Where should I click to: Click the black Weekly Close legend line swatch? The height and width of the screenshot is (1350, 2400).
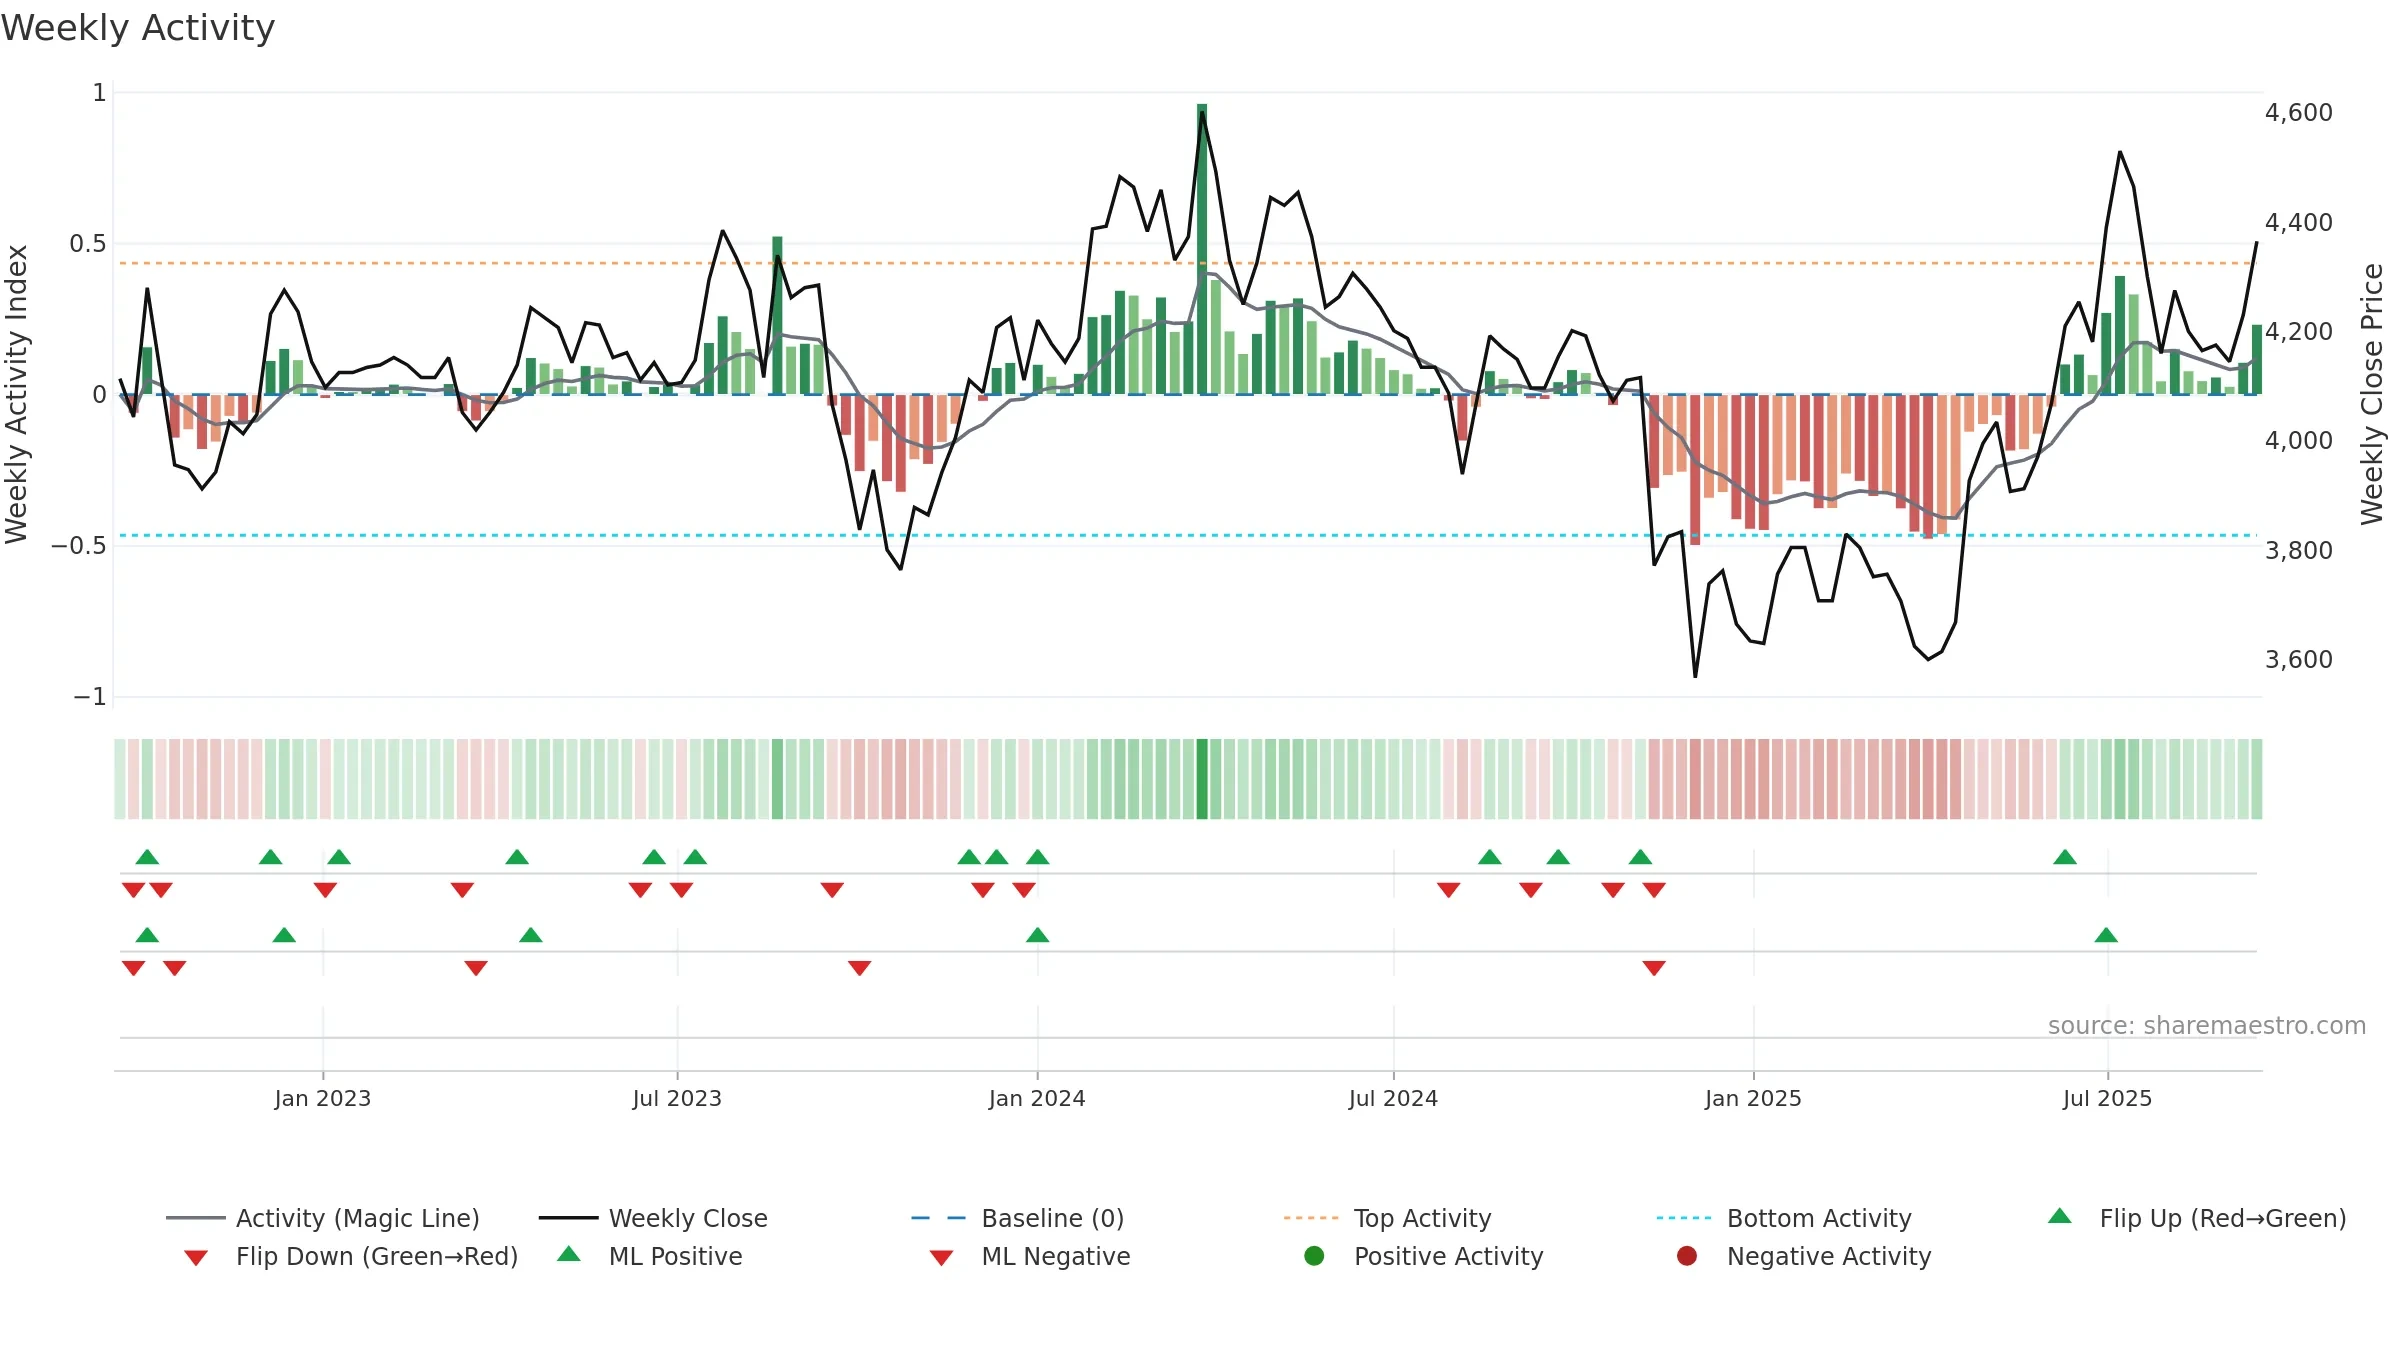coord(568,1218)
